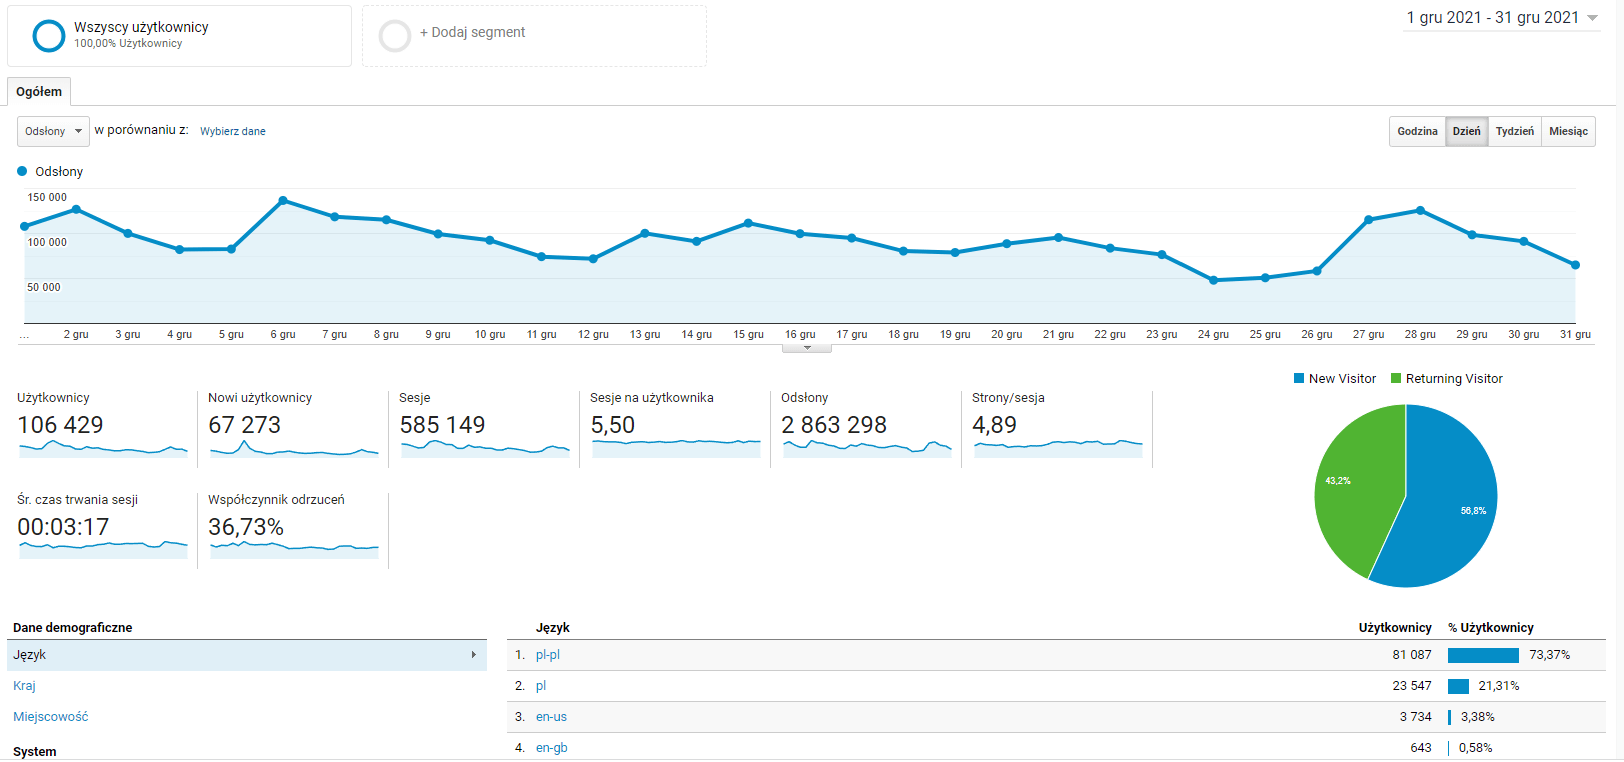Viewport: 1624px width, 762px height.
Task: Open the Odsłony metric dropdown
Action: [x=53, y=131]
